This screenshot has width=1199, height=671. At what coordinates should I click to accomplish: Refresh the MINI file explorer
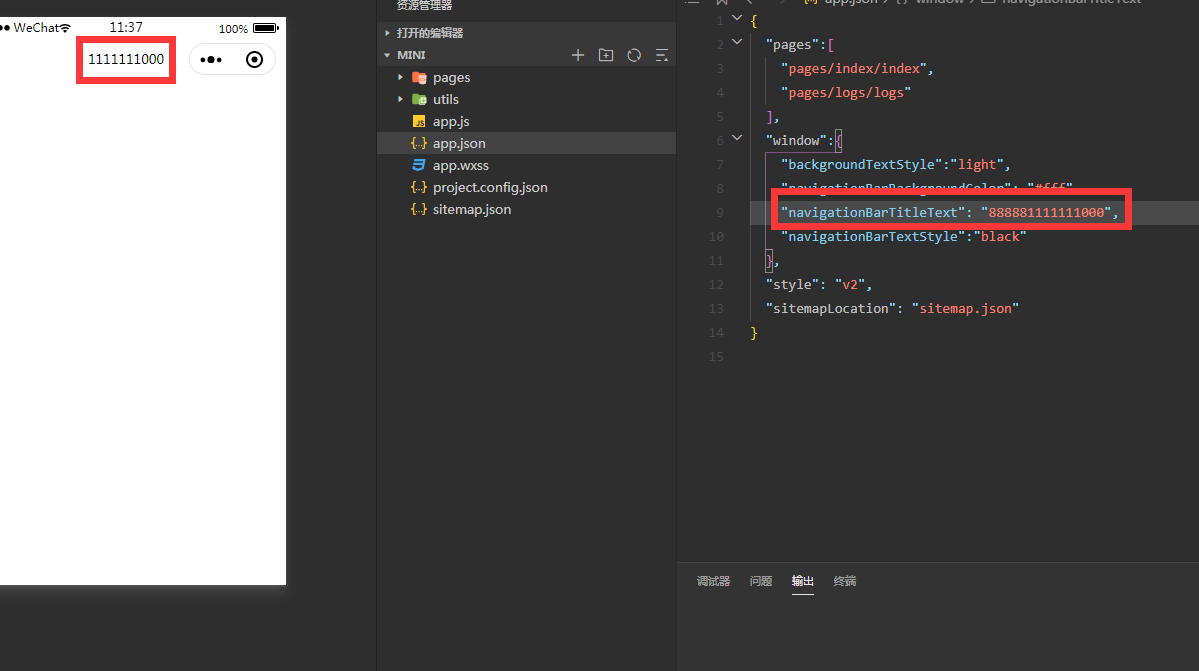point(634,55)
